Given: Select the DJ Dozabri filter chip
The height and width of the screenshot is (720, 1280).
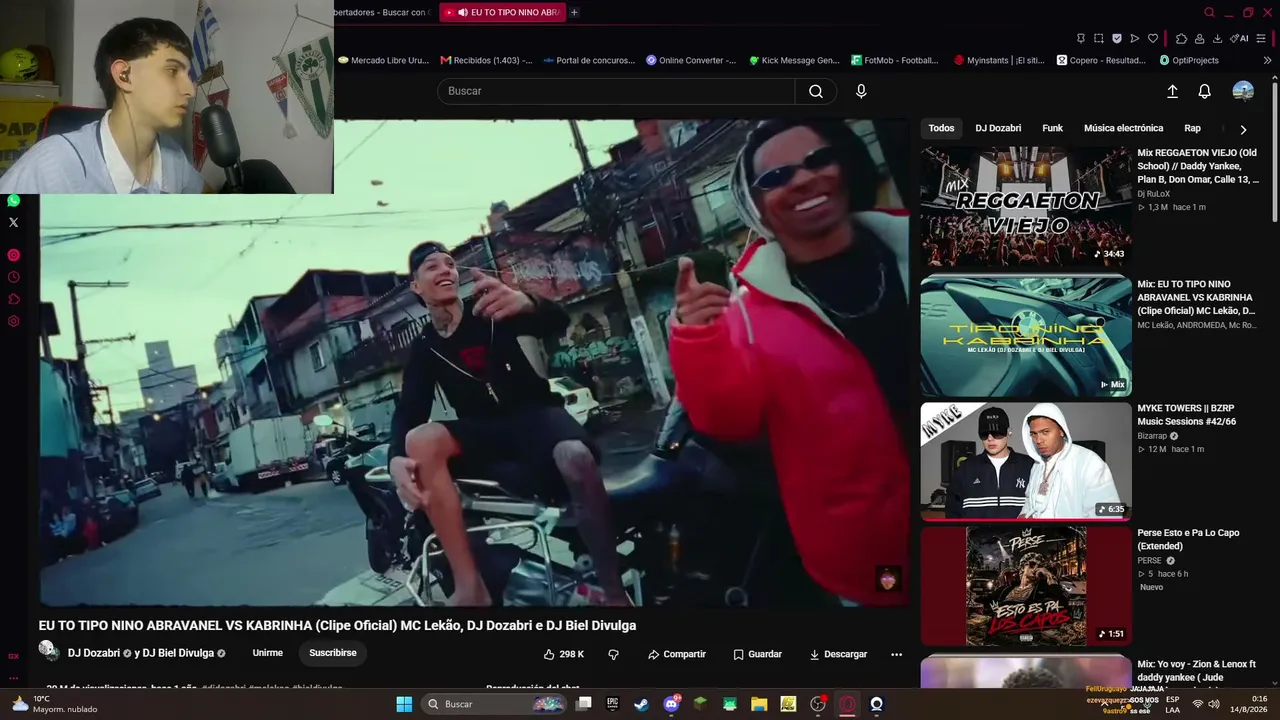Looking at the screenshot, I should [x=998, y=128].
